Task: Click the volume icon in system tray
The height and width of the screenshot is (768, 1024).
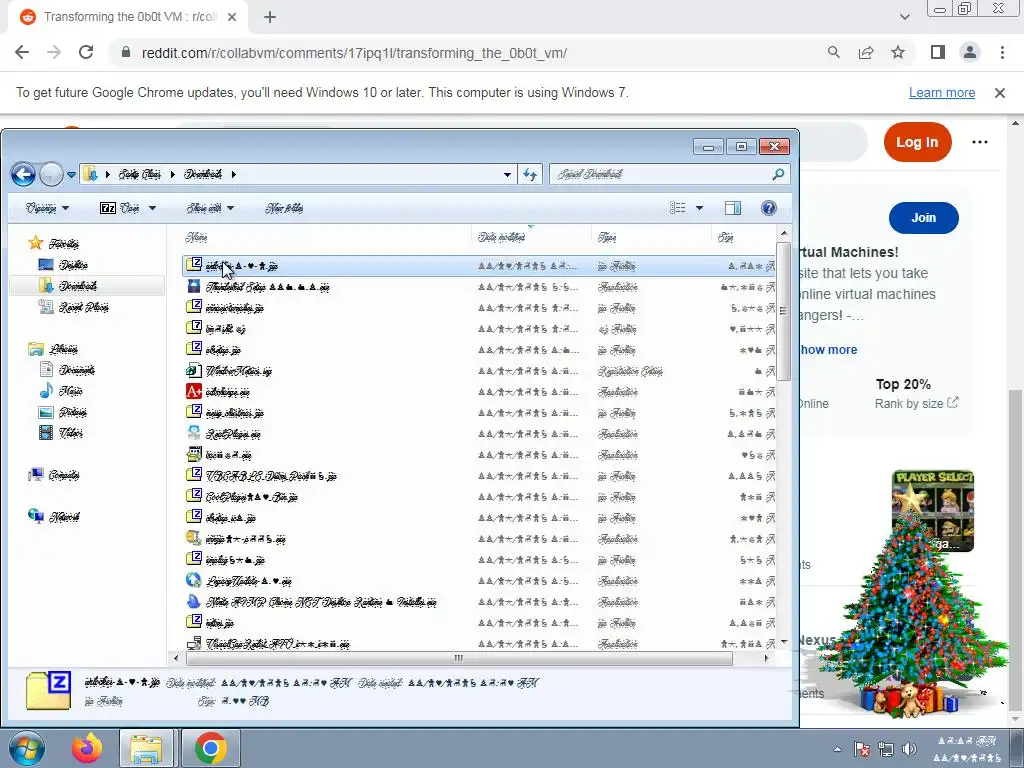Action: pos(908,749)
